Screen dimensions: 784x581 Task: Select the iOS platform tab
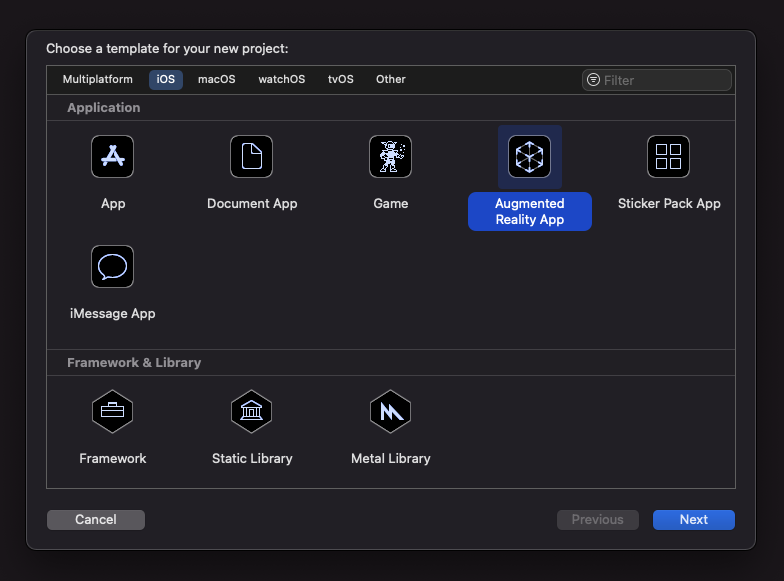pos(166,80)
